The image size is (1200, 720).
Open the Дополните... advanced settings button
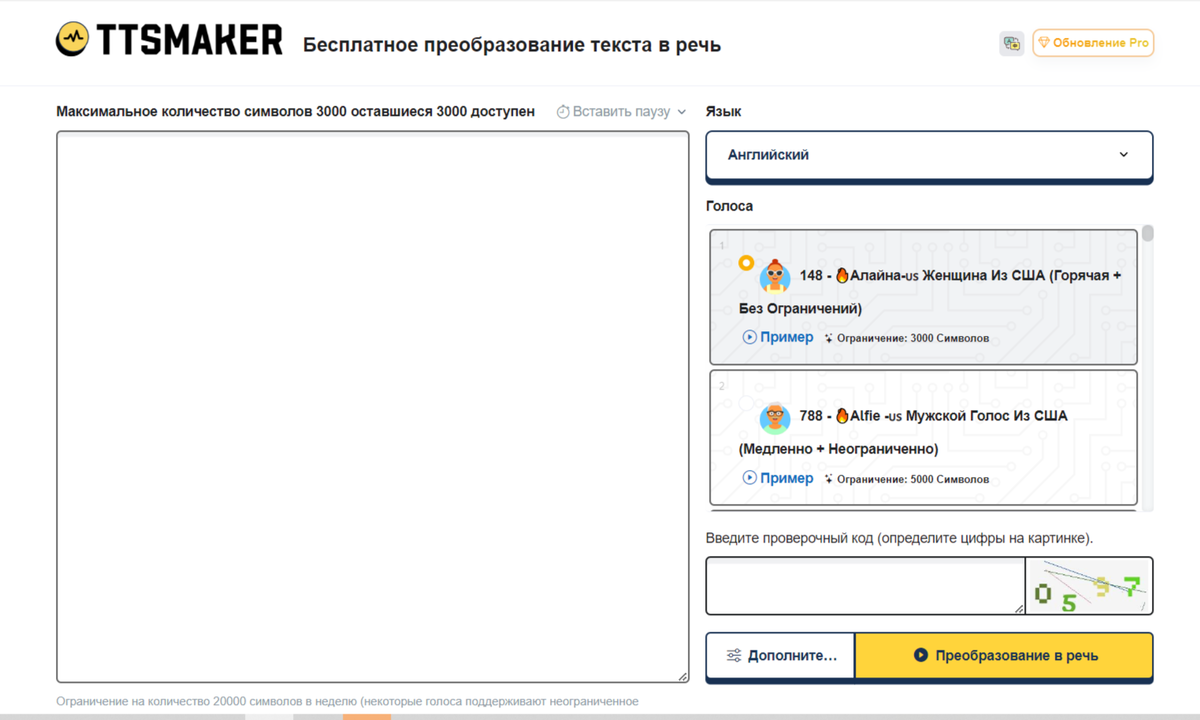tap(780, 656)
